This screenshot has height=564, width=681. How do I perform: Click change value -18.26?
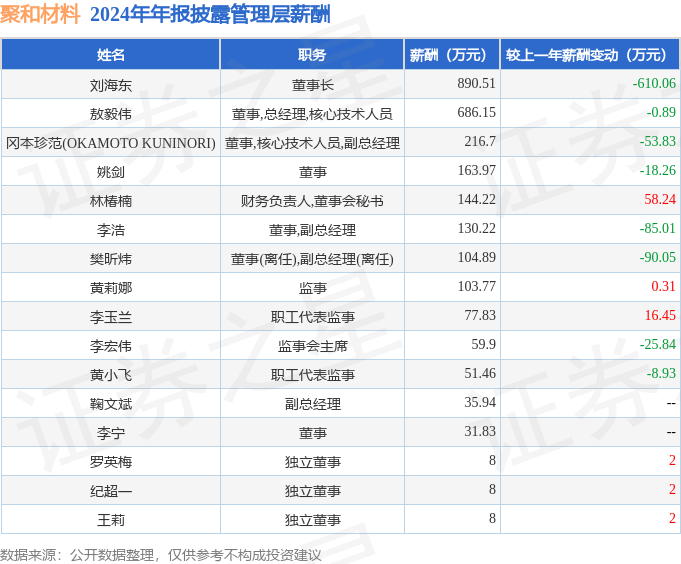point(658,170)
